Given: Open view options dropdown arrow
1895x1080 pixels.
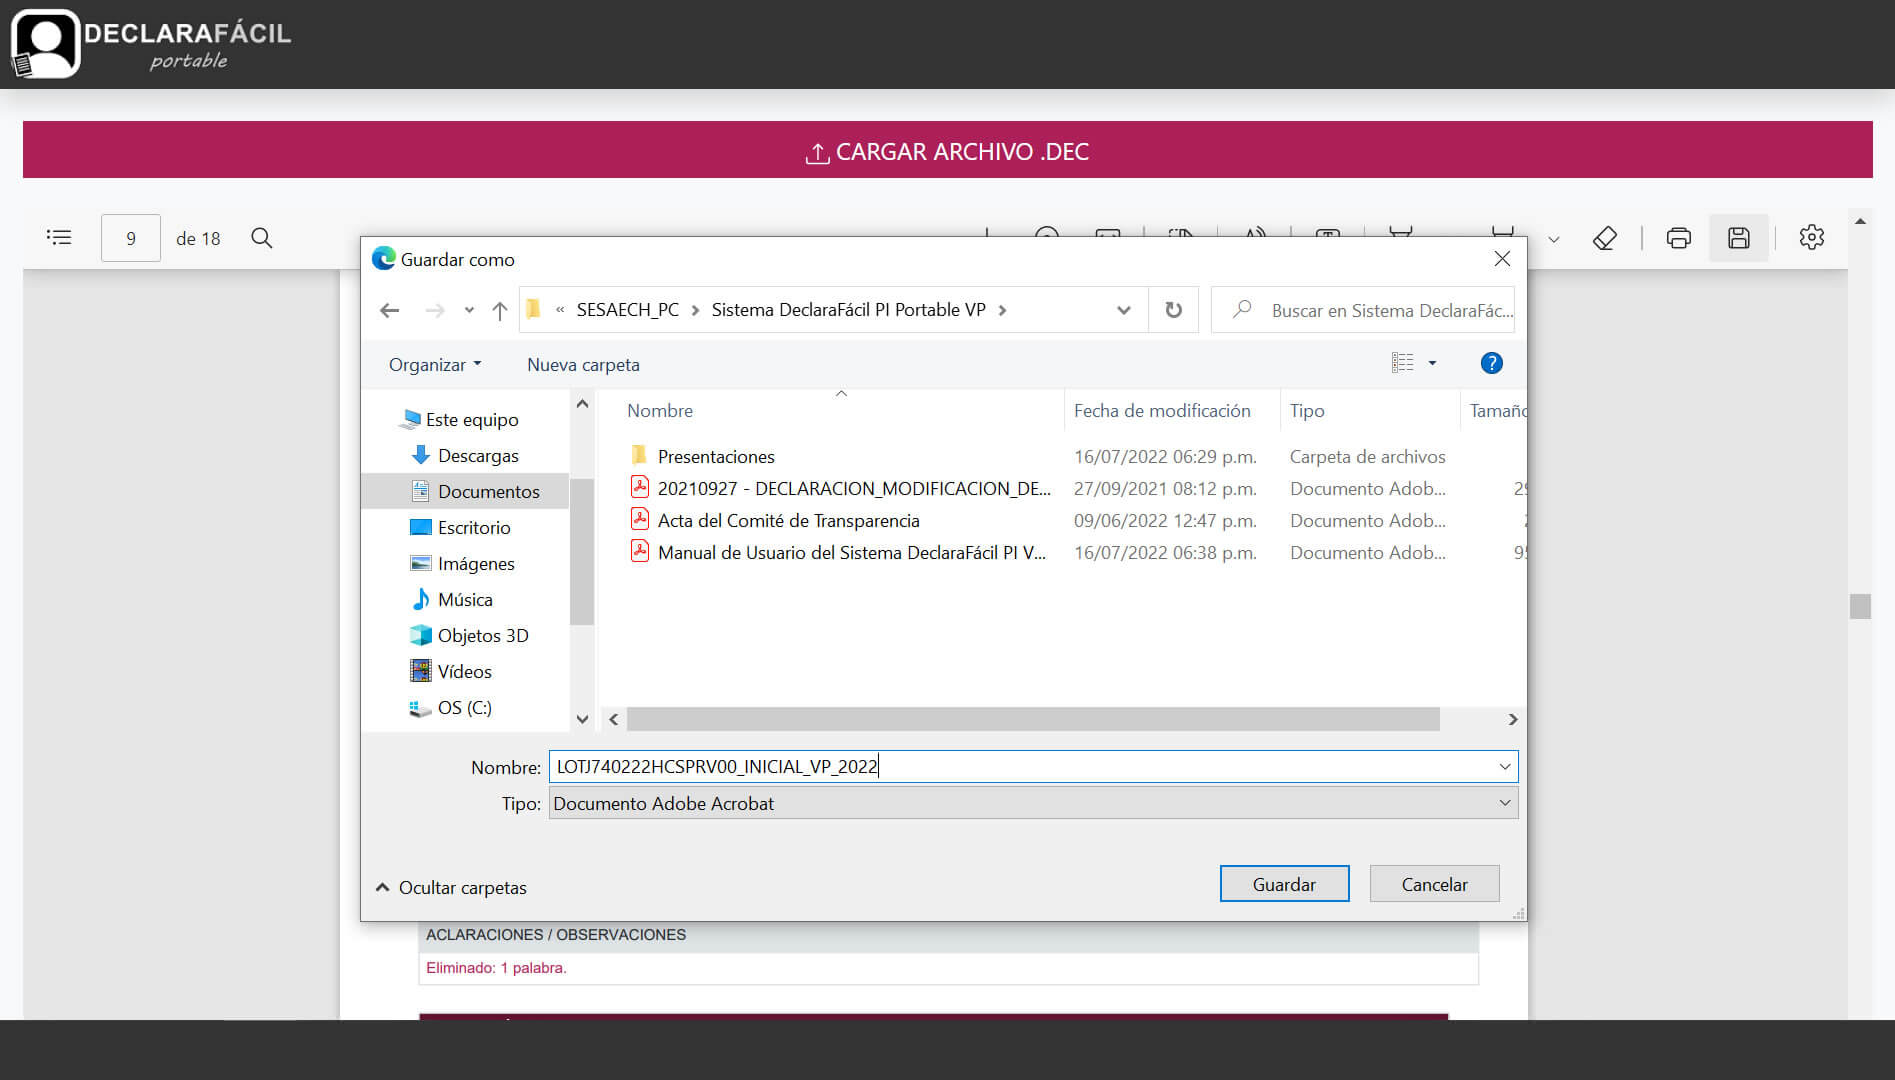Looking at the screenshot, I should point(1433,363).
